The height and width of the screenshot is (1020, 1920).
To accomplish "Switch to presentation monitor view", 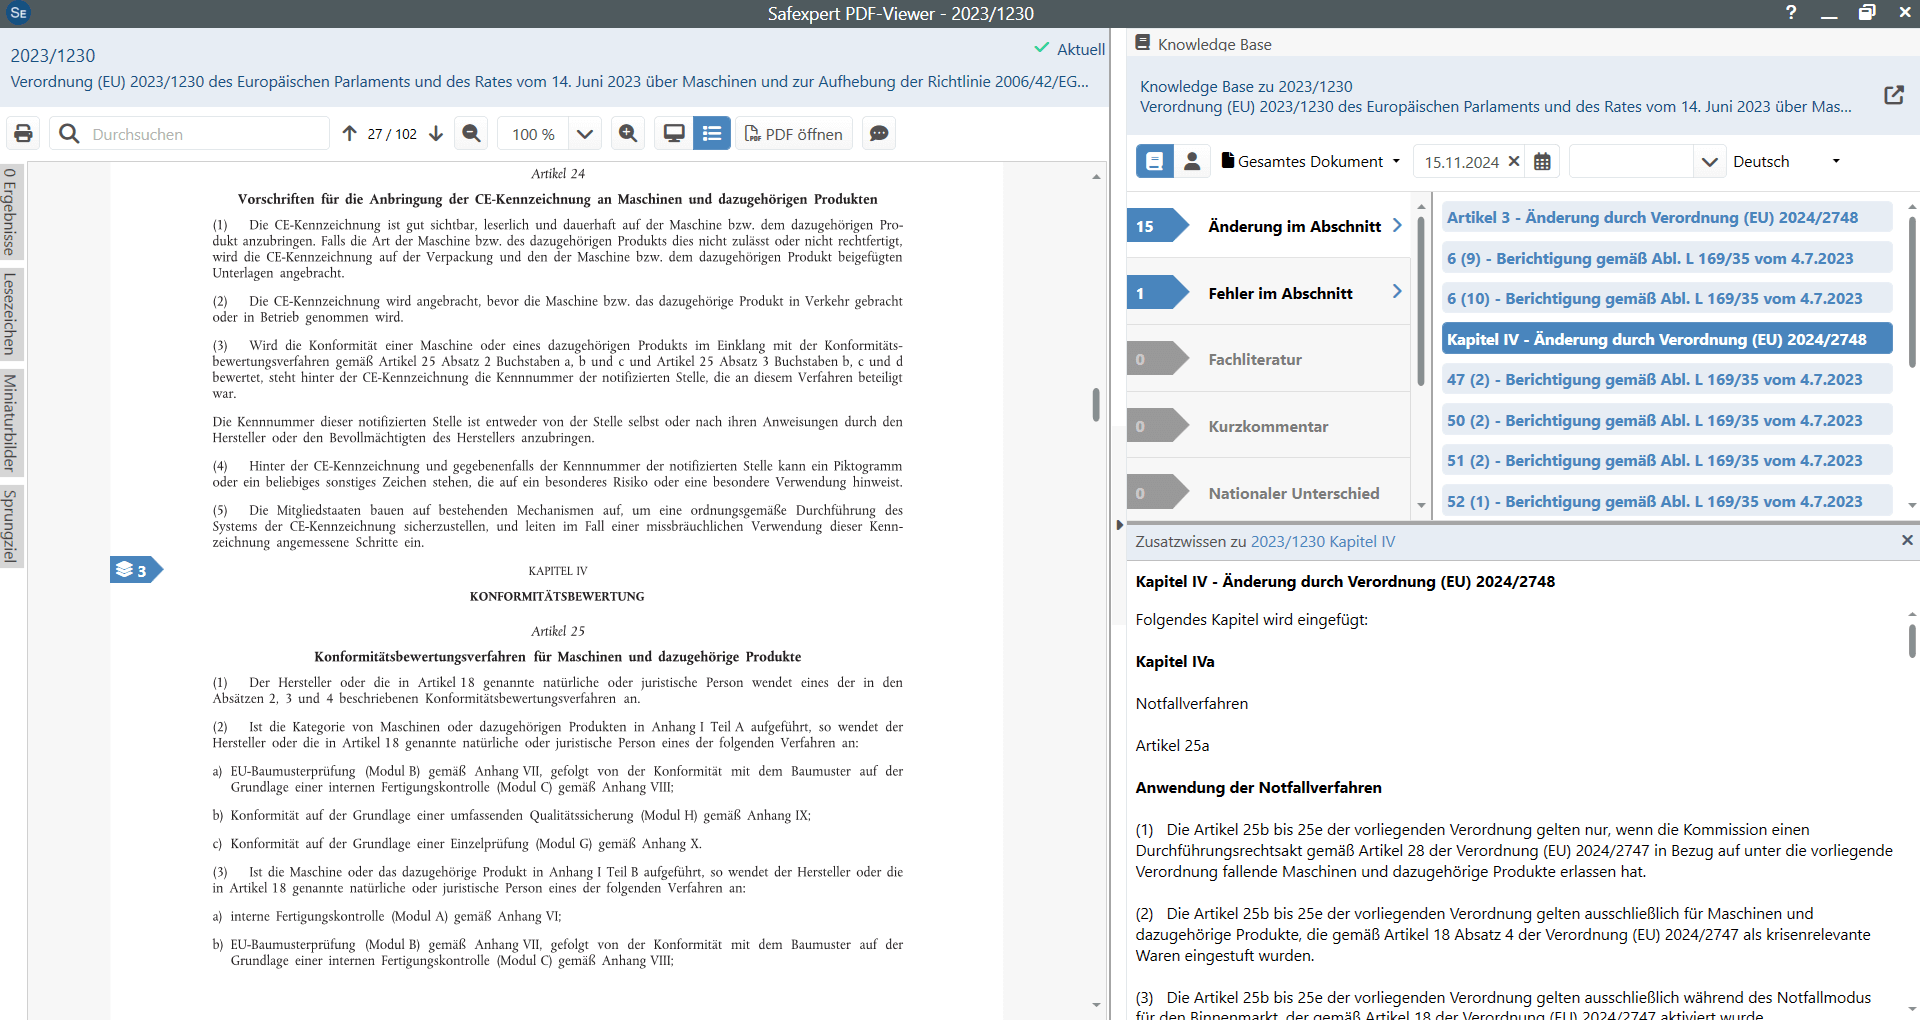I will coord(675,134).
